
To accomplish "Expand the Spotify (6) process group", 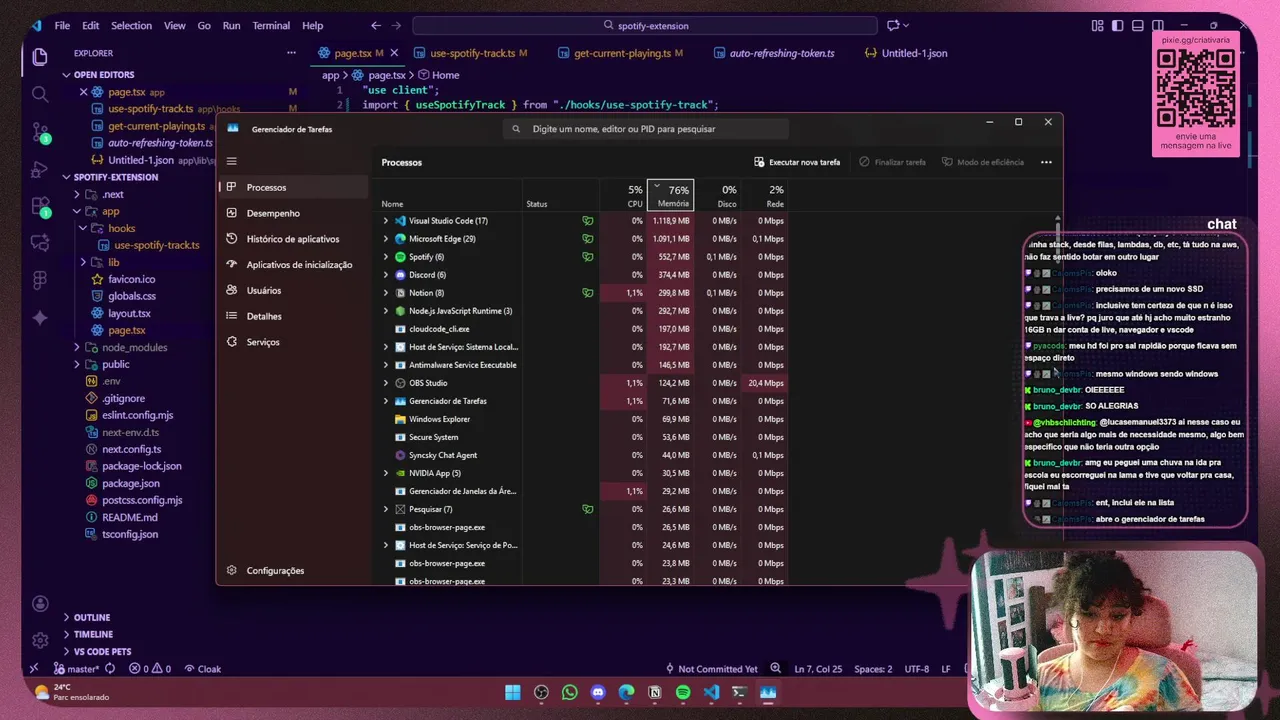I will [386, 257].
